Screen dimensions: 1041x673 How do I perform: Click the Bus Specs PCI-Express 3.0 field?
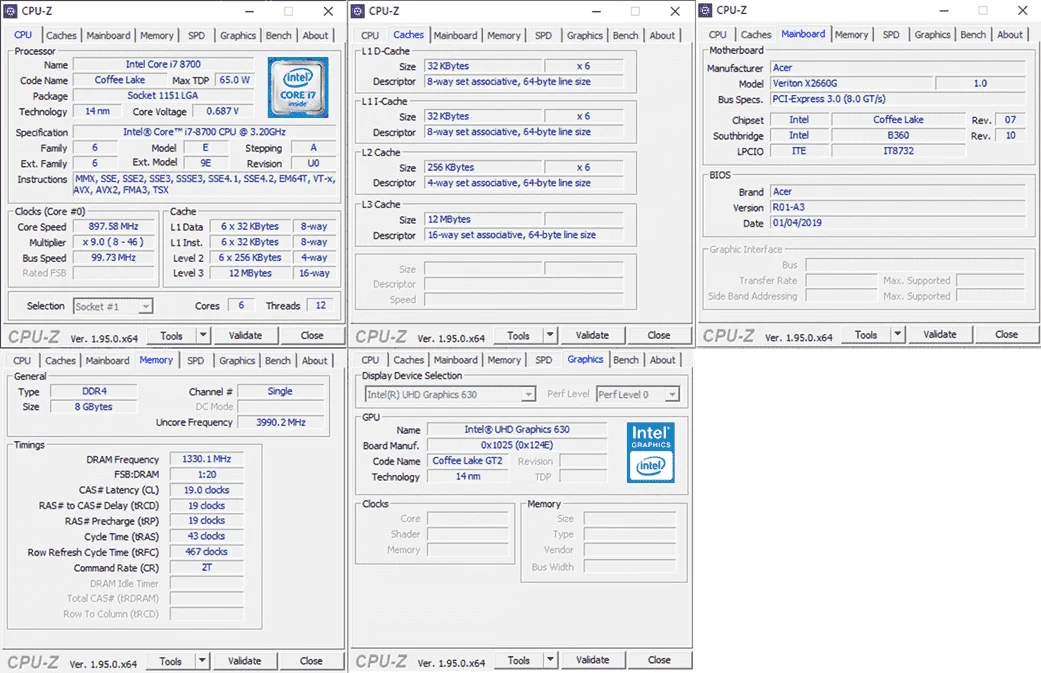click(898, 99)
